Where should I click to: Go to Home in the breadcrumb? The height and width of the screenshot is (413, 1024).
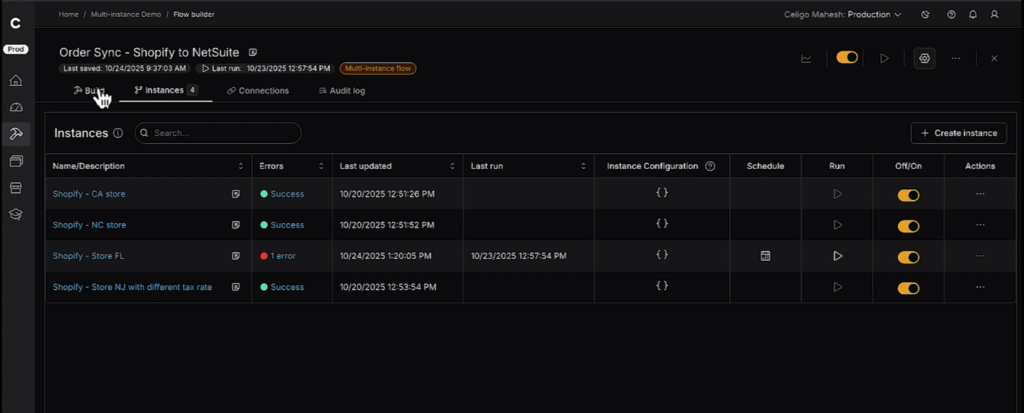(x=69, y=14)
